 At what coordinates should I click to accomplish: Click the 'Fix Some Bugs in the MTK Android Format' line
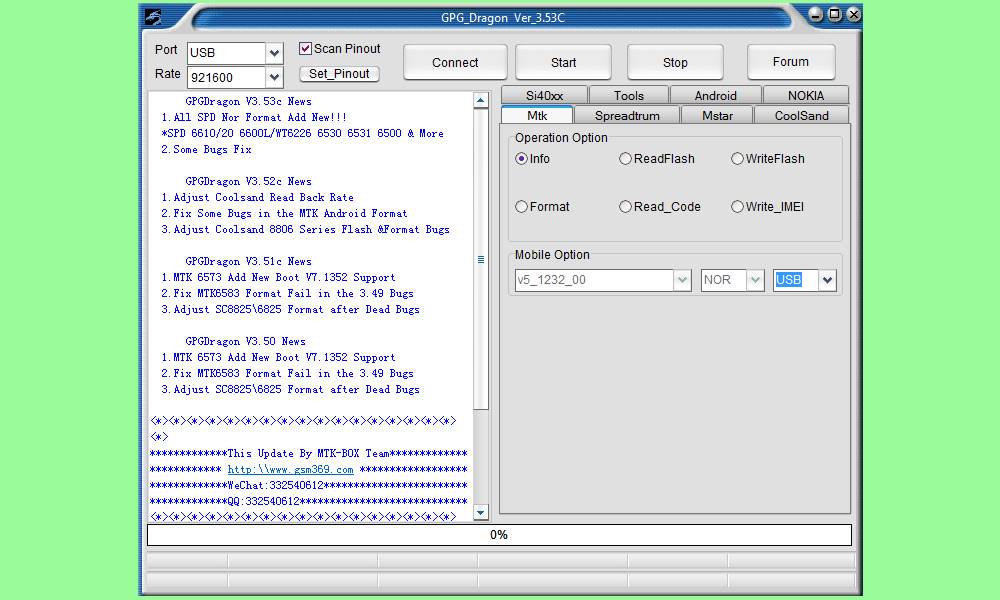pos(284,214)
